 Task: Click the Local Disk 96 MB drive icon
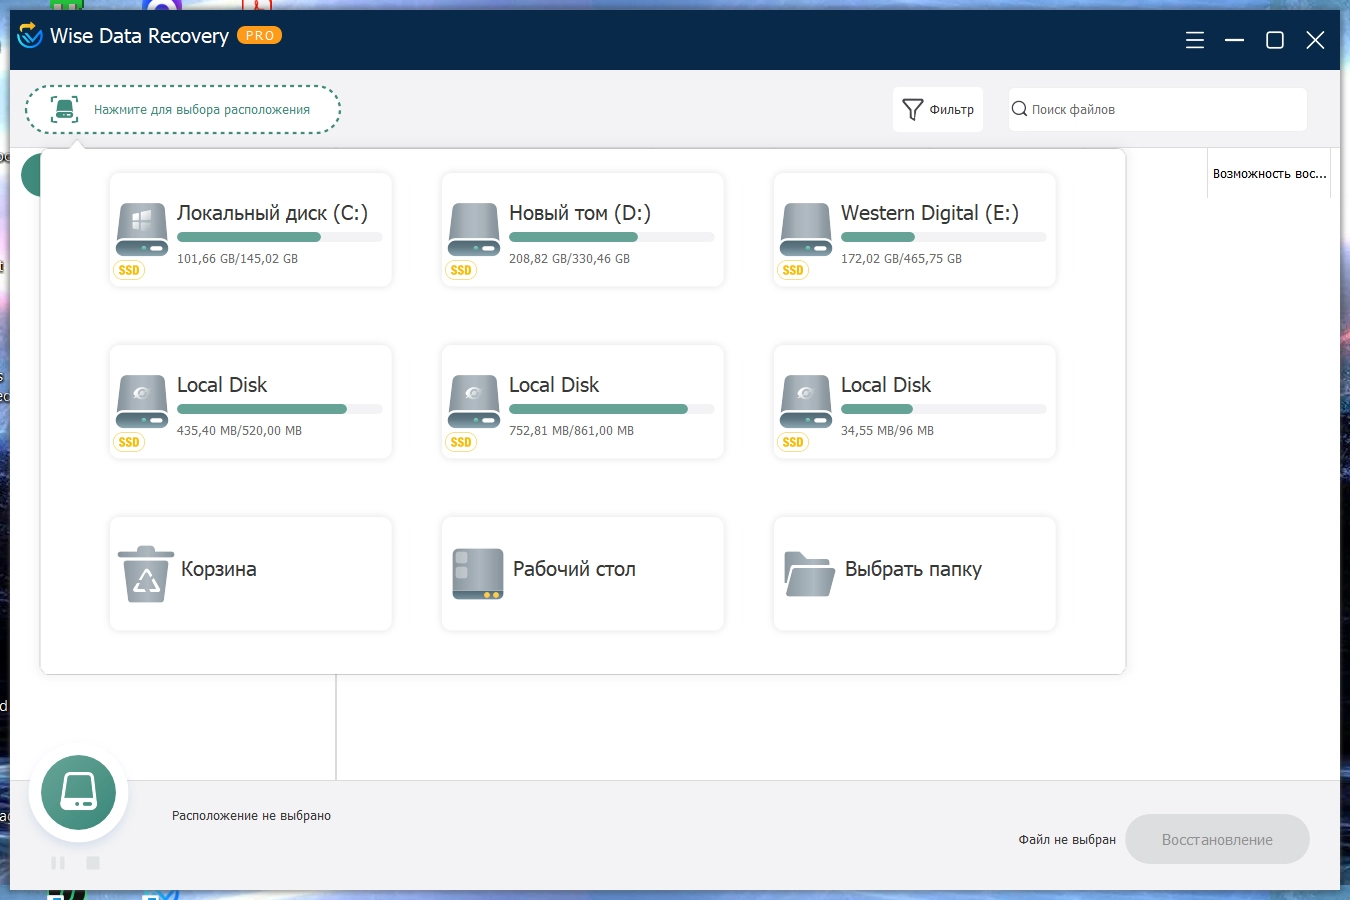[806, 402]
